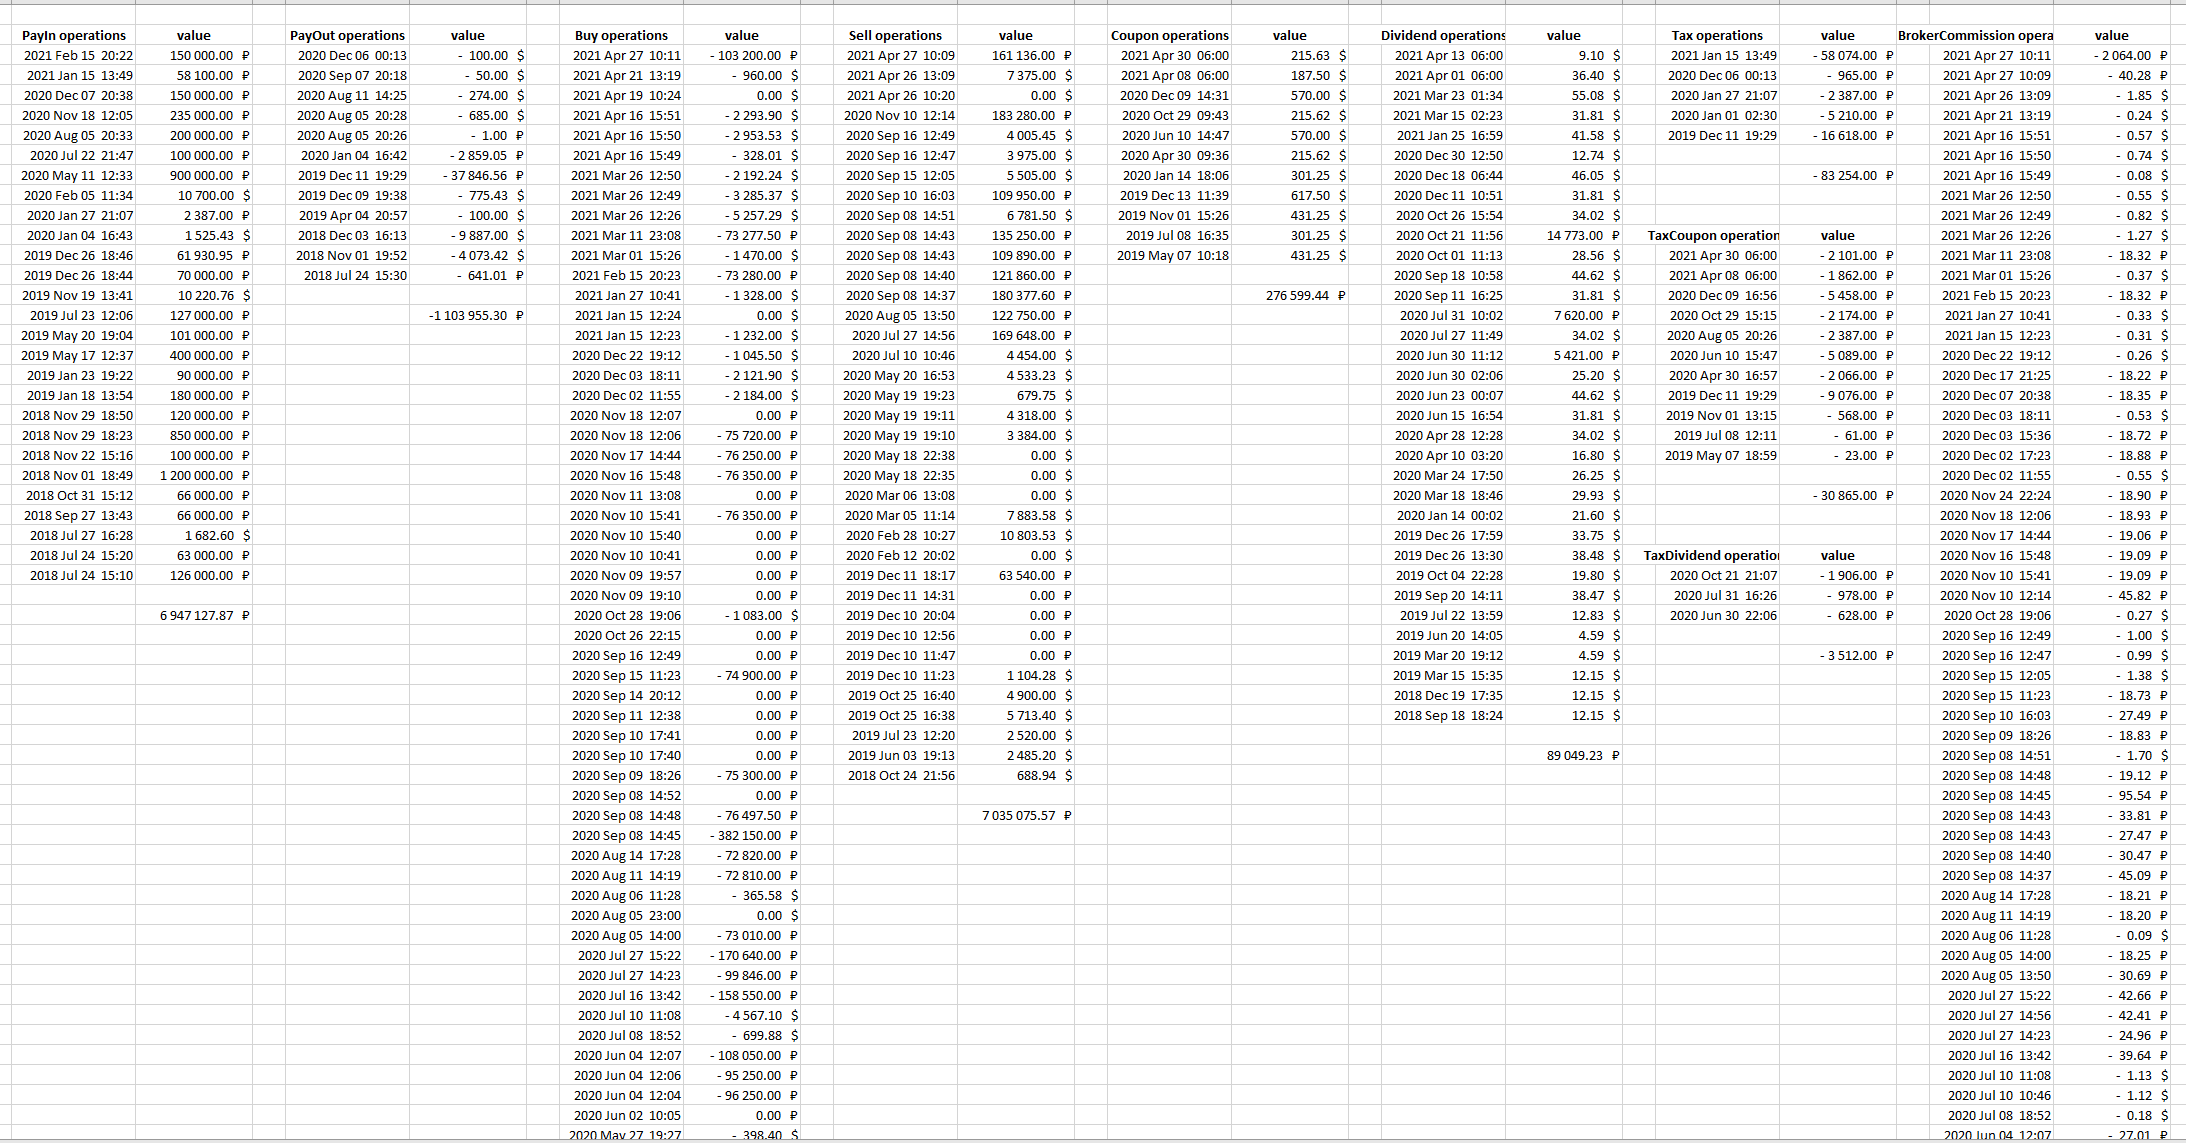
Task: Select BrokerCommission date 2020 Jul 16 13:42
Action: pyautogui.click(x=1991, y=1055)
